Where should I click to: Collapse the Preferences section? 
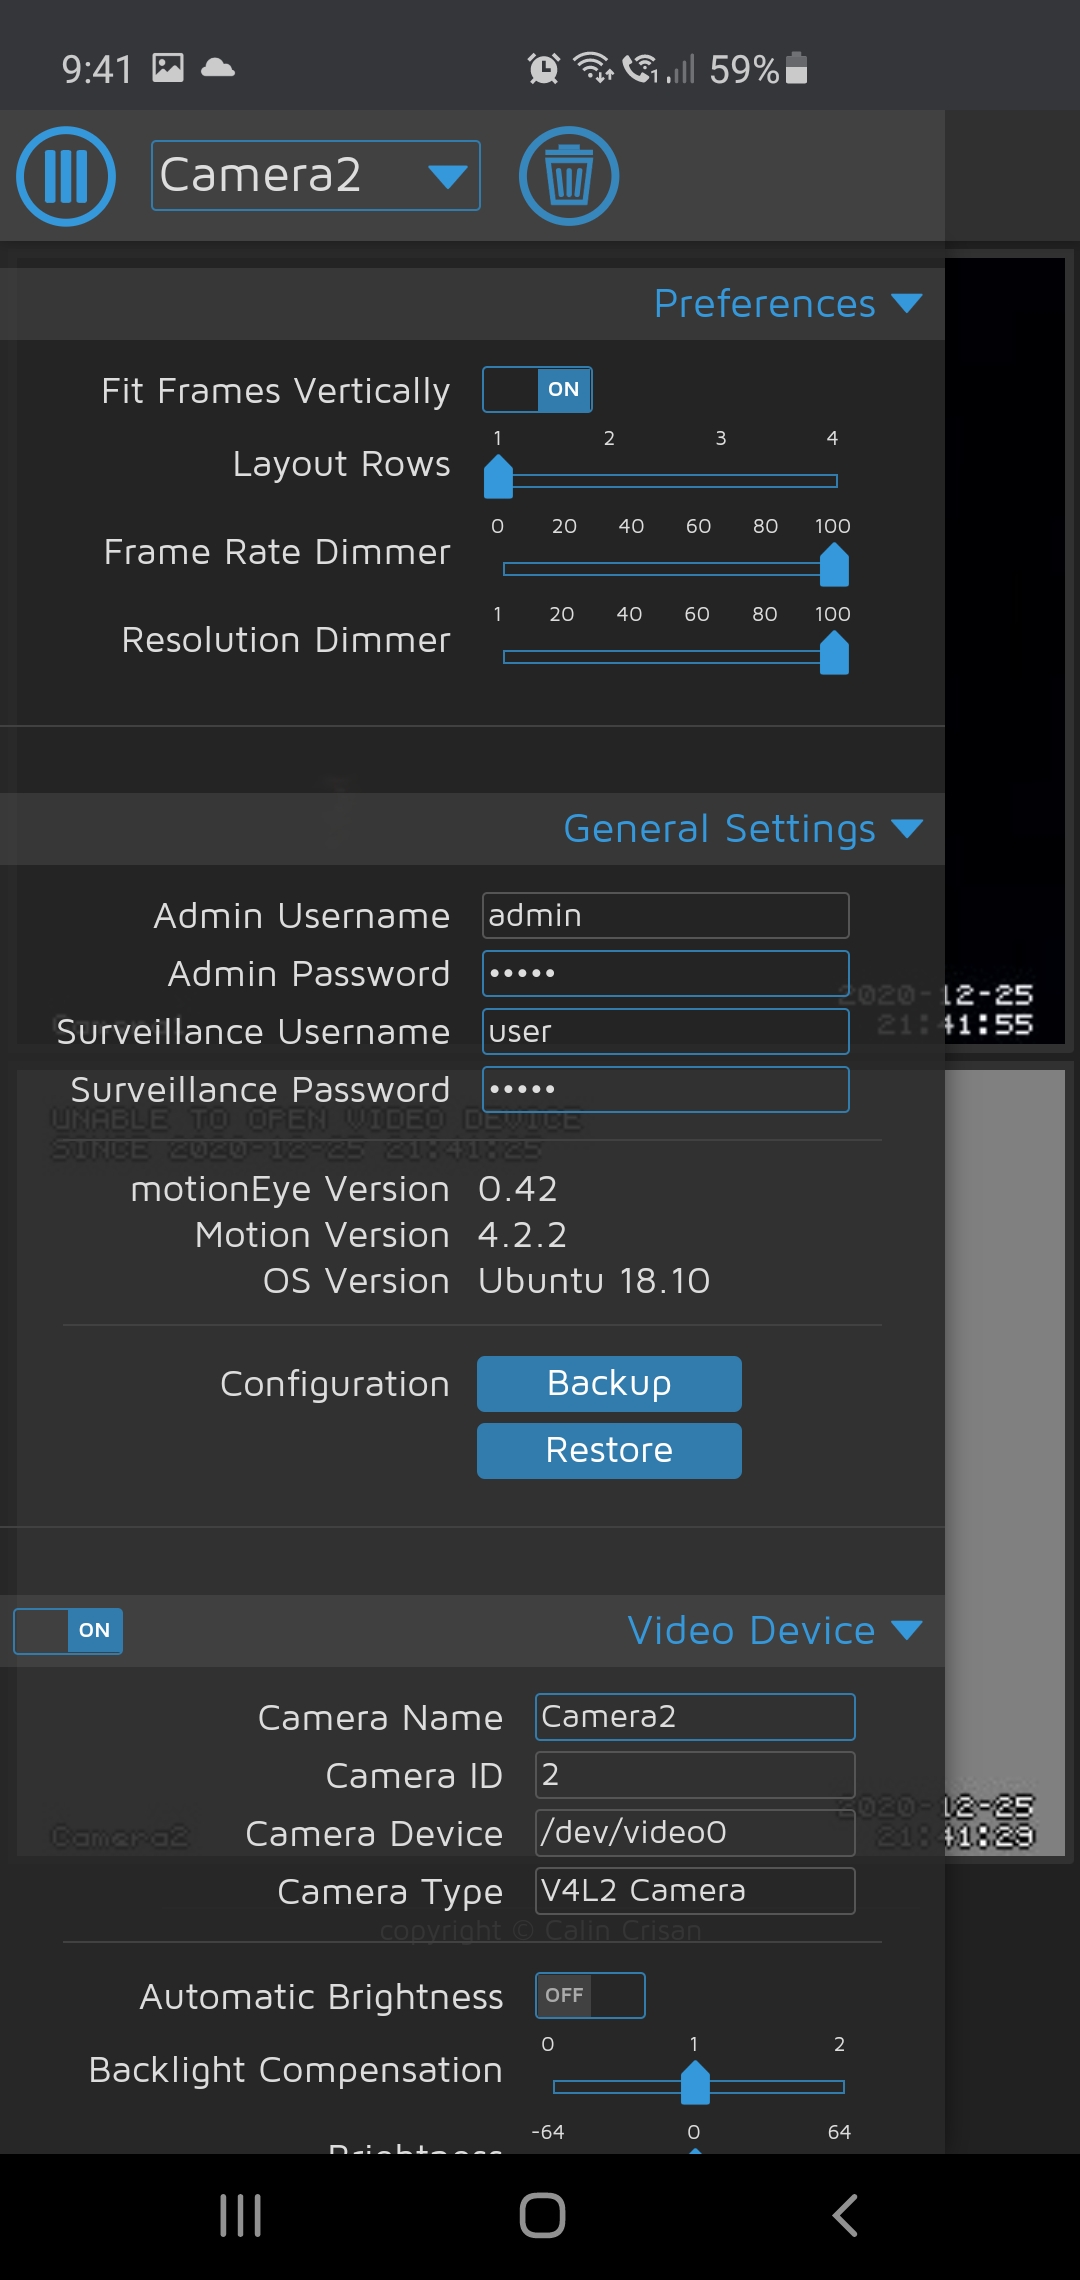point(906,303)
